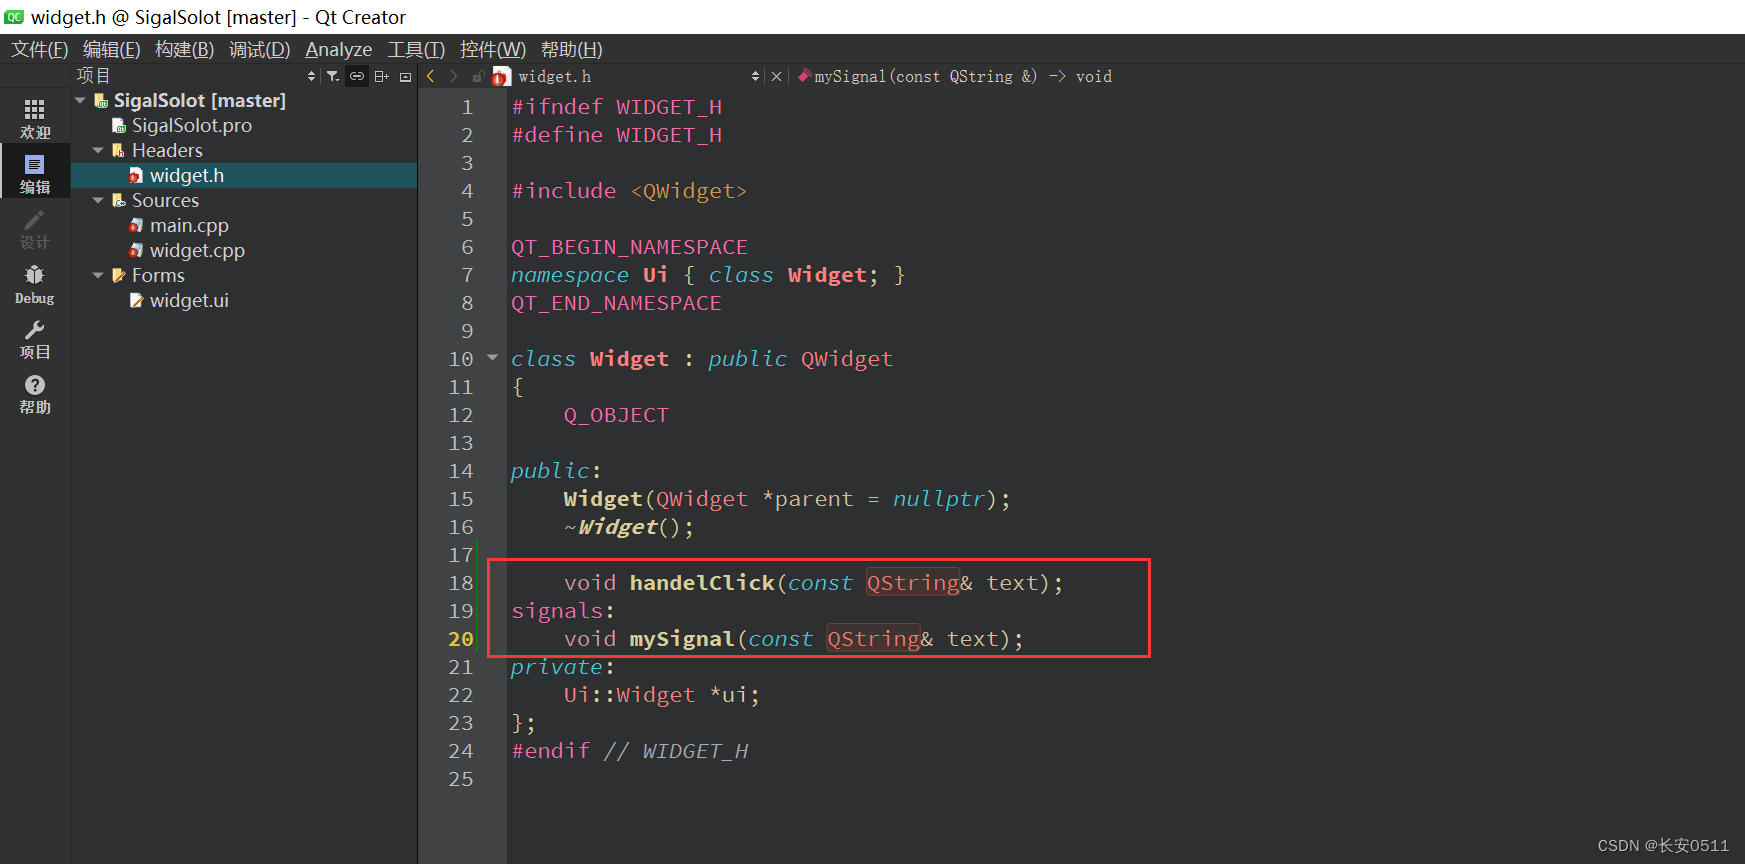Open the 设计 (Design) mode
The image size is (1745, 864).
(35, 229)
